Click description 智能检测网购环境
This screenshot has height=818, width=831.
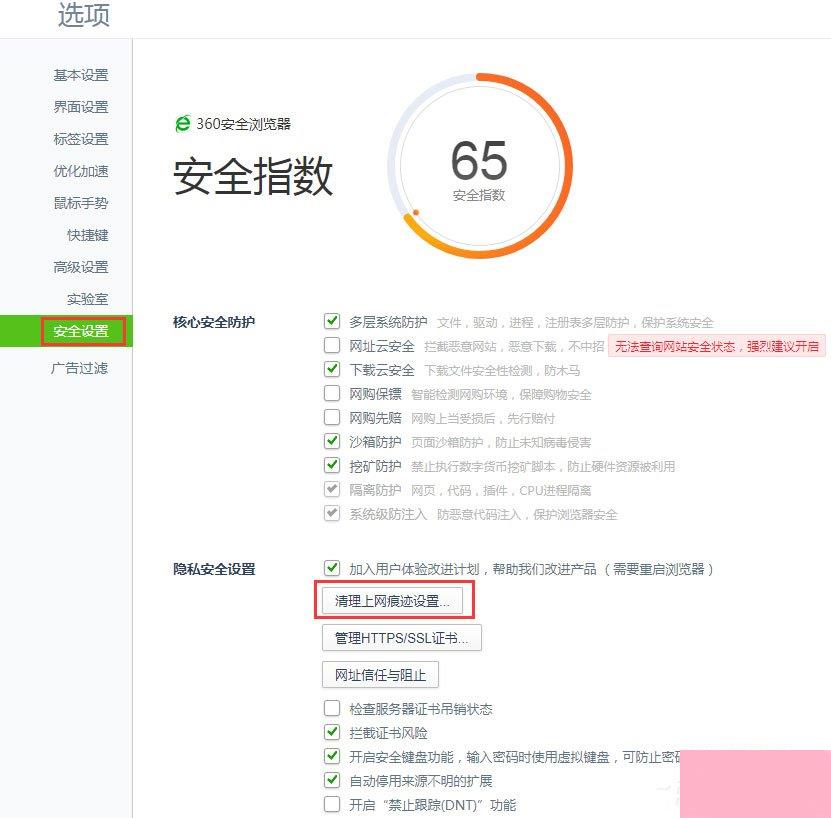pyautogui.click(x=501, y=394)
